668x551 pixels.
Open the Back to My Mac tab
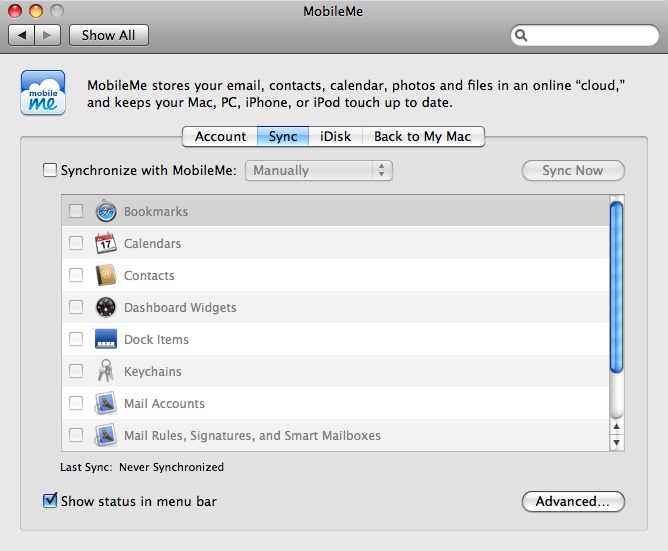[x=423, y=136]
